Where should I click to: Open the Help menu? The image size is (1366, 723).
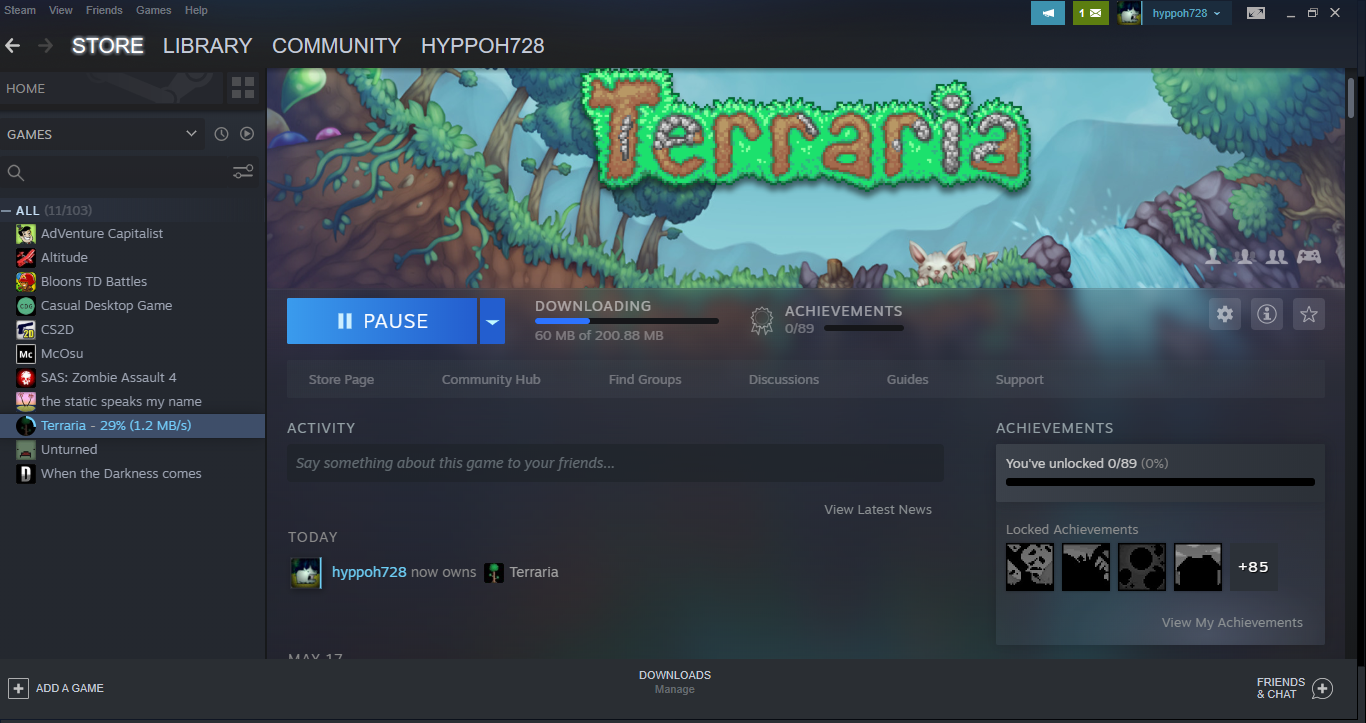click(x=196, y=10)
